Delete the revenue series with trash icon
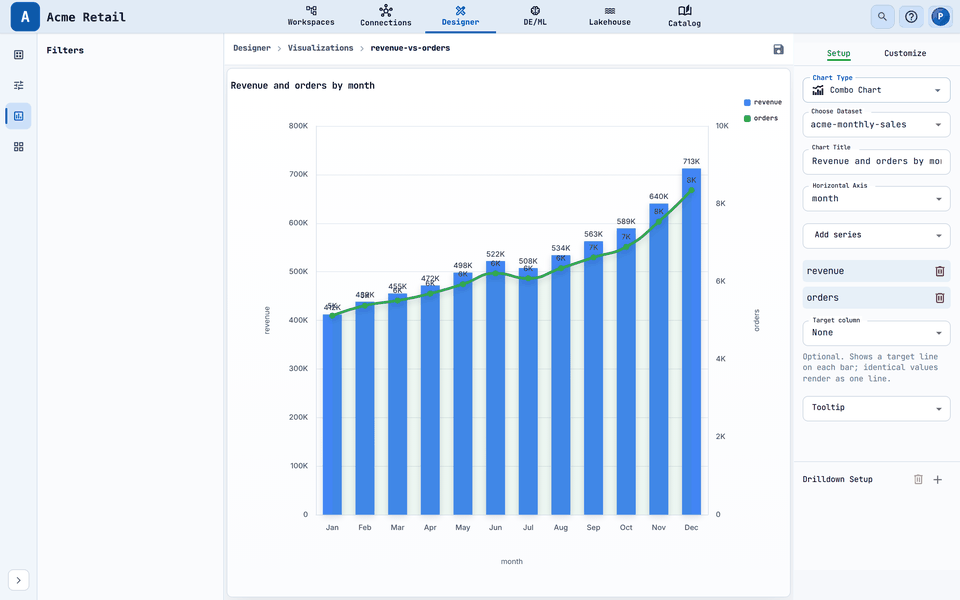This screenshot has width=960, height=600. point(940,271)
